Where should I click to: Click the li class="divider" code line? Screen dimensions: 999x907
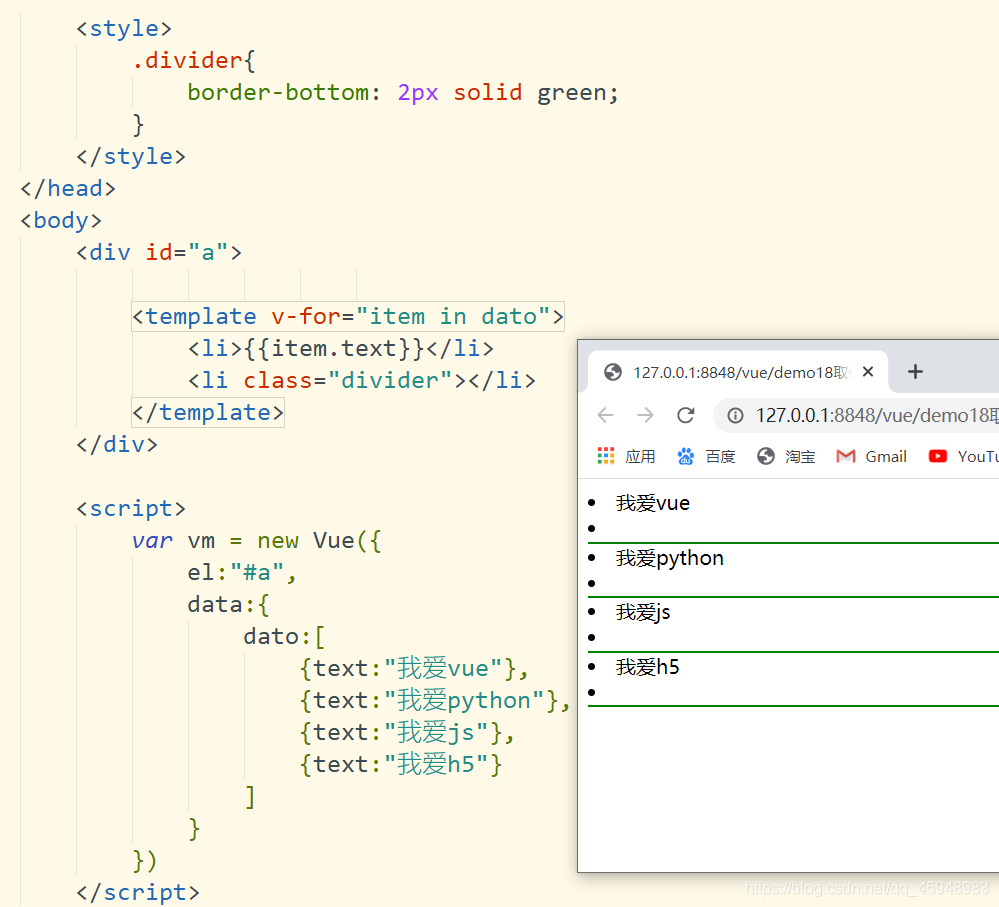coord(361,380)
